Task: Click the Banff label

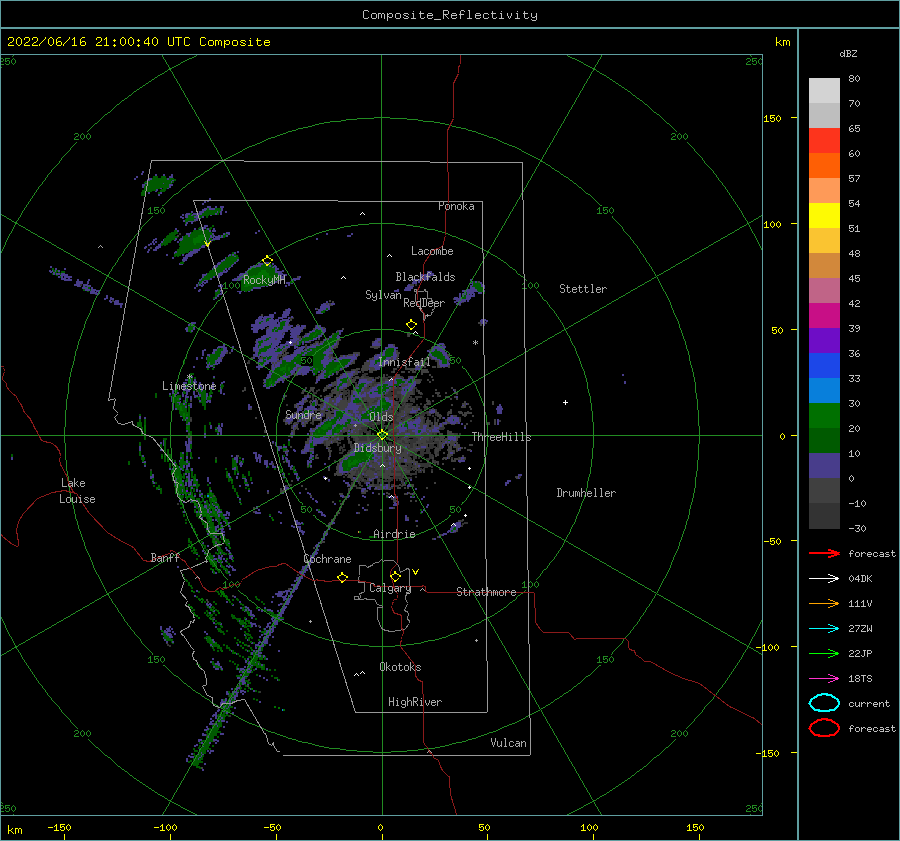Action: 165,557
